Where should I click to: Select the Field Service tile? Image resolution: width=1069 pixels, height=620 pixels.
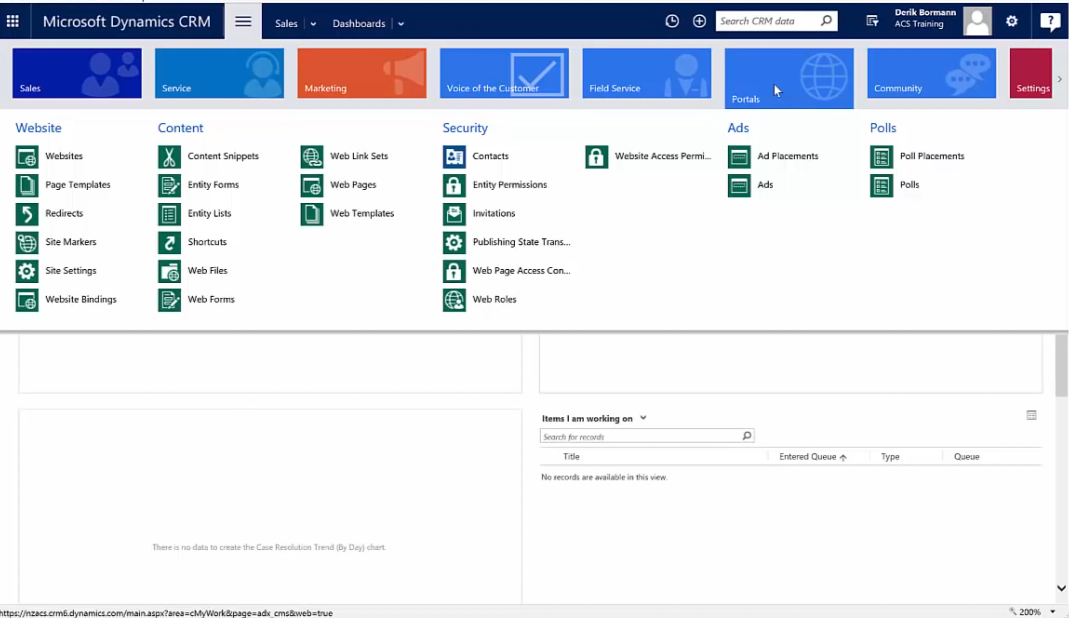point(647,73)
